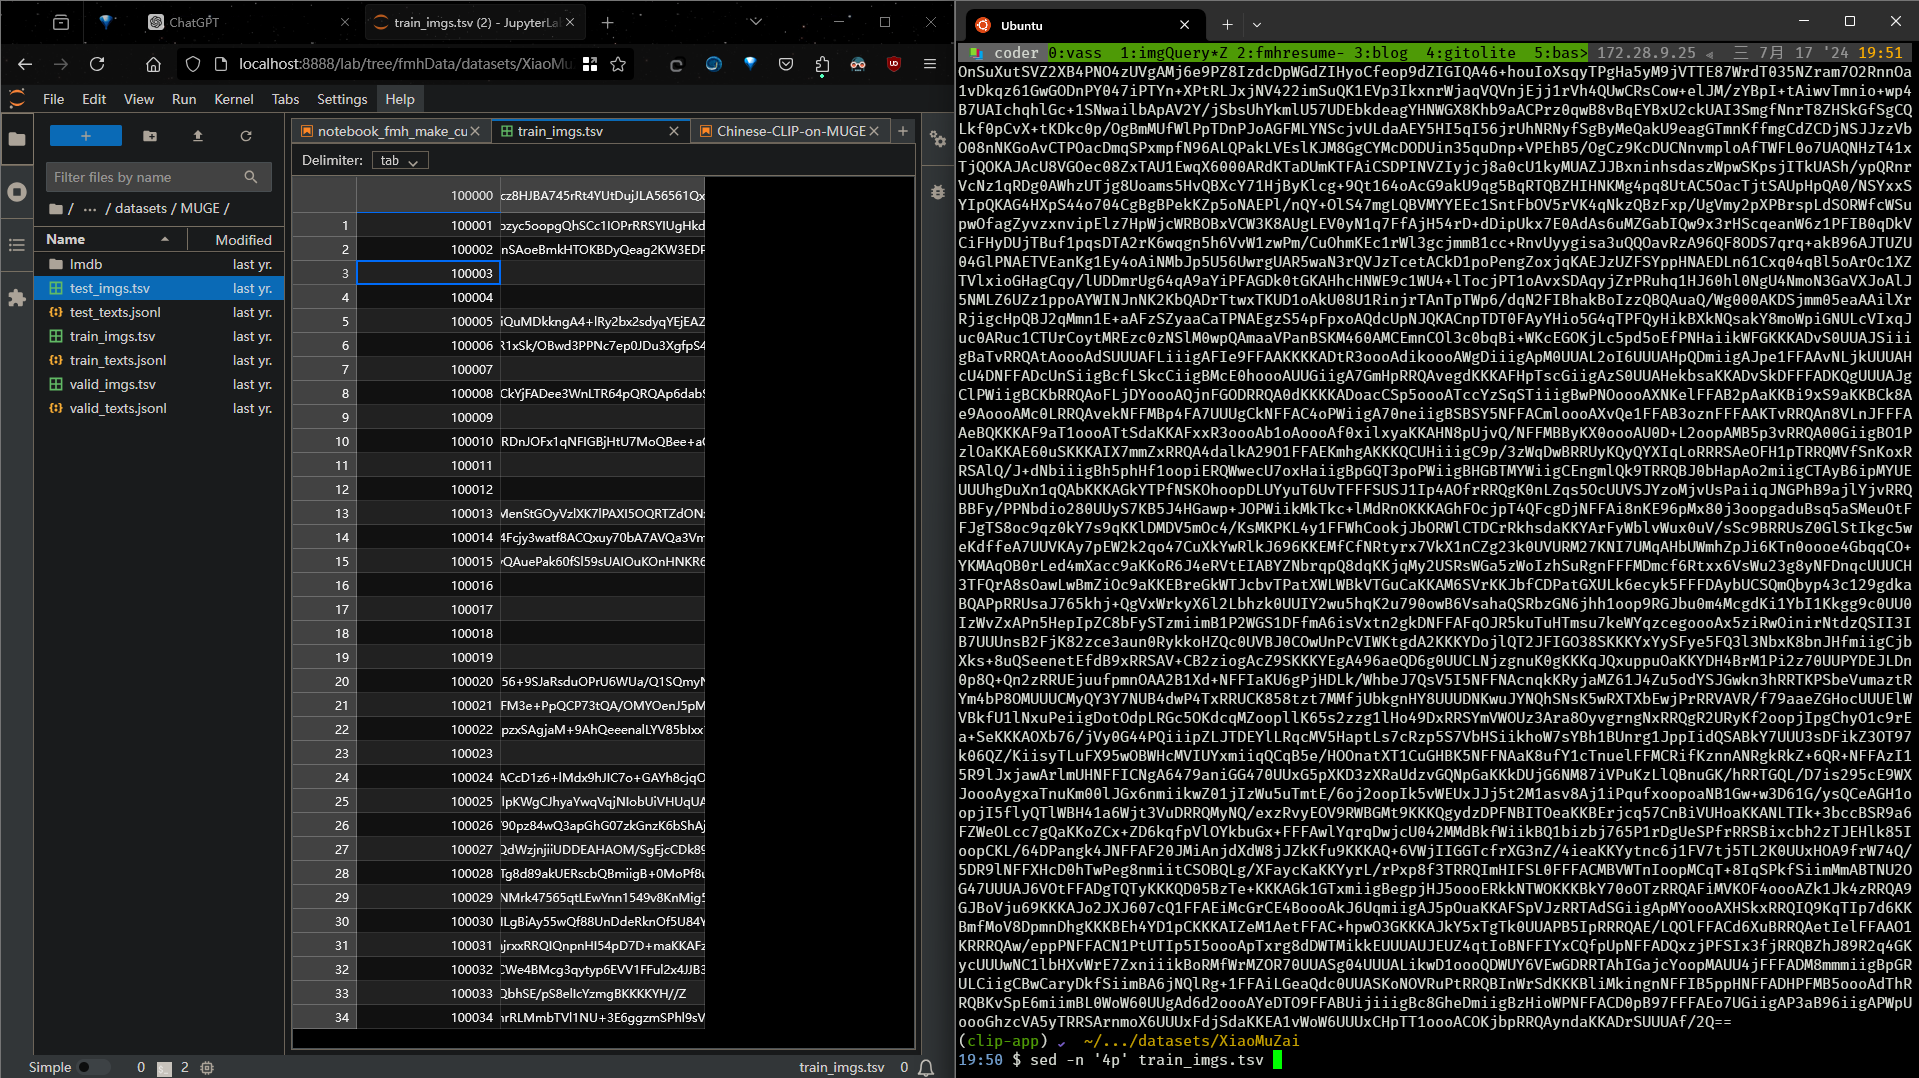Select train_imgs.tsv in file list
Screen dimensions: 1919x1078
coord(160,336)
